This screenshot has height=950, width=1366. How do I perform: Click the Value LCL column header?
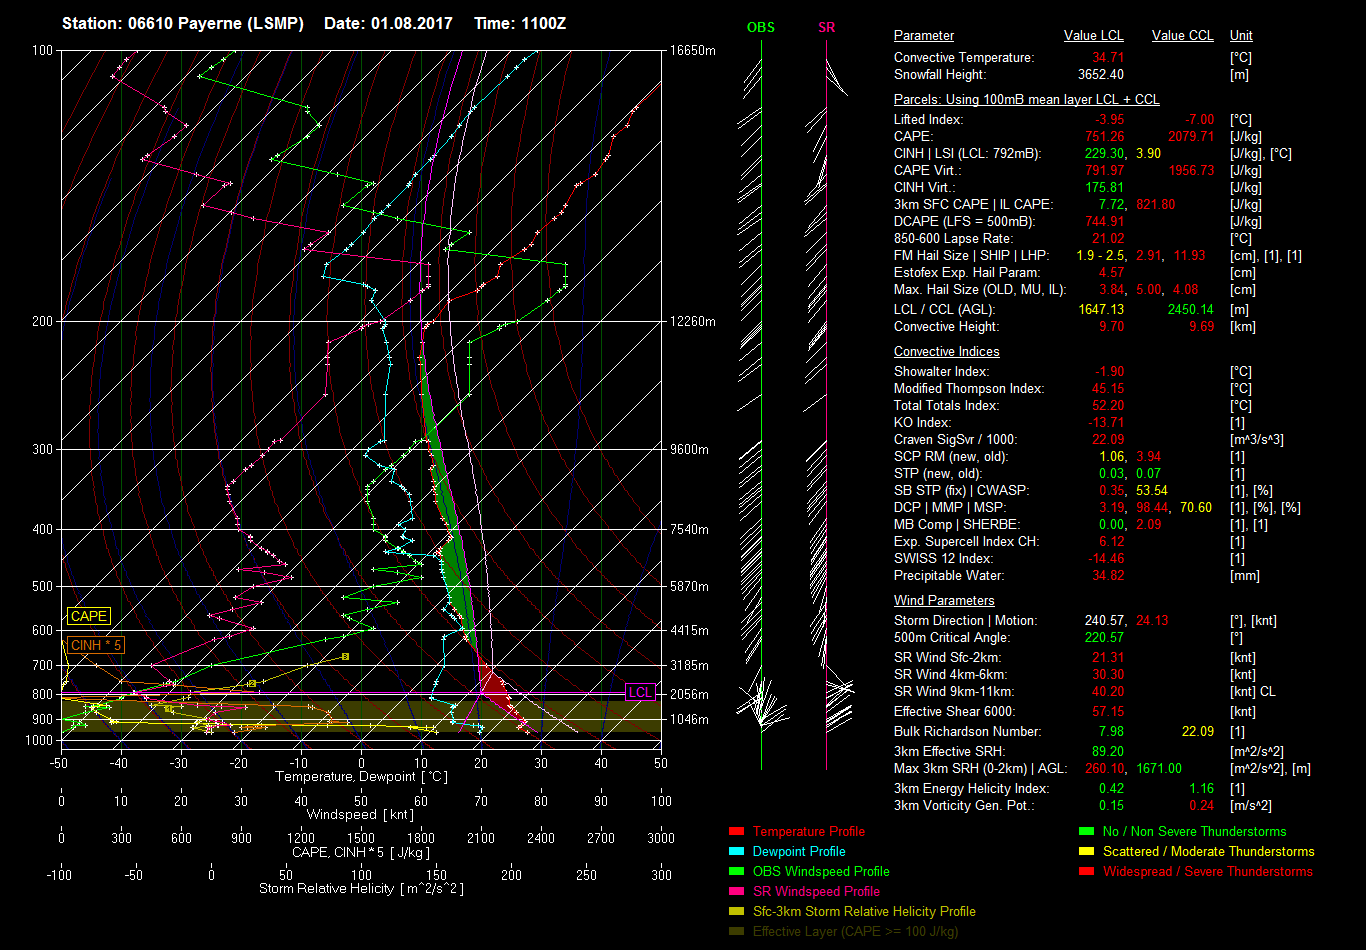click(x=1094, y=36)
